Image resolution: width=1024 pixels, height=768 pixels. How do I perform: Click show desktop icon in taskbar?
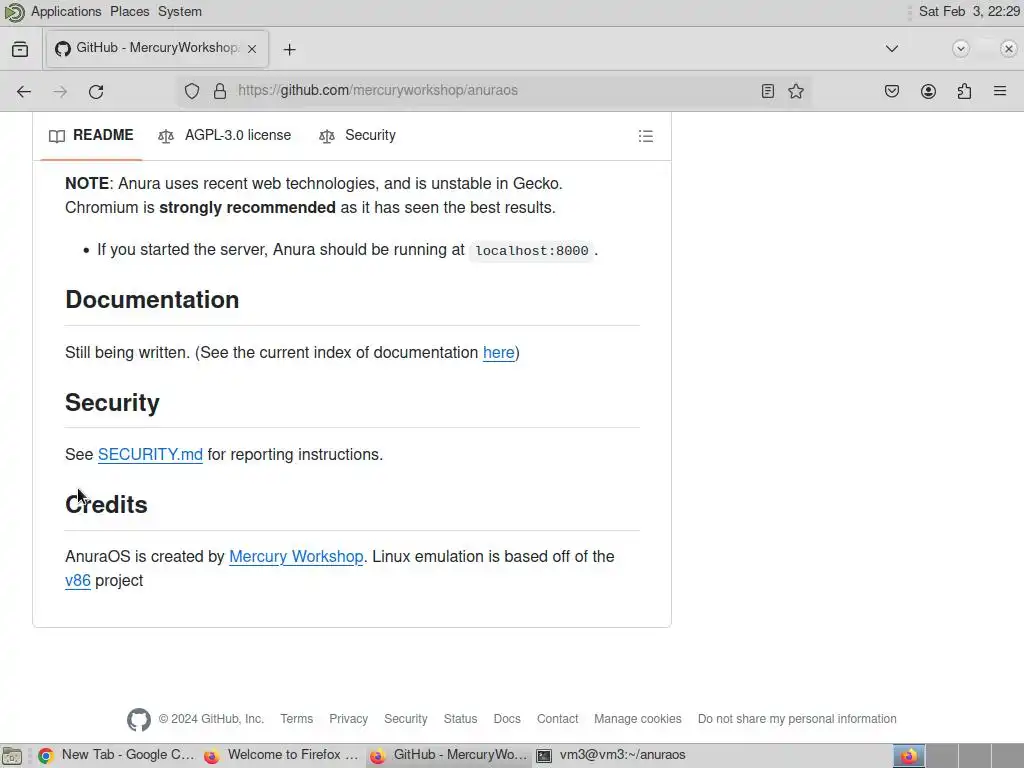(12, 756)
